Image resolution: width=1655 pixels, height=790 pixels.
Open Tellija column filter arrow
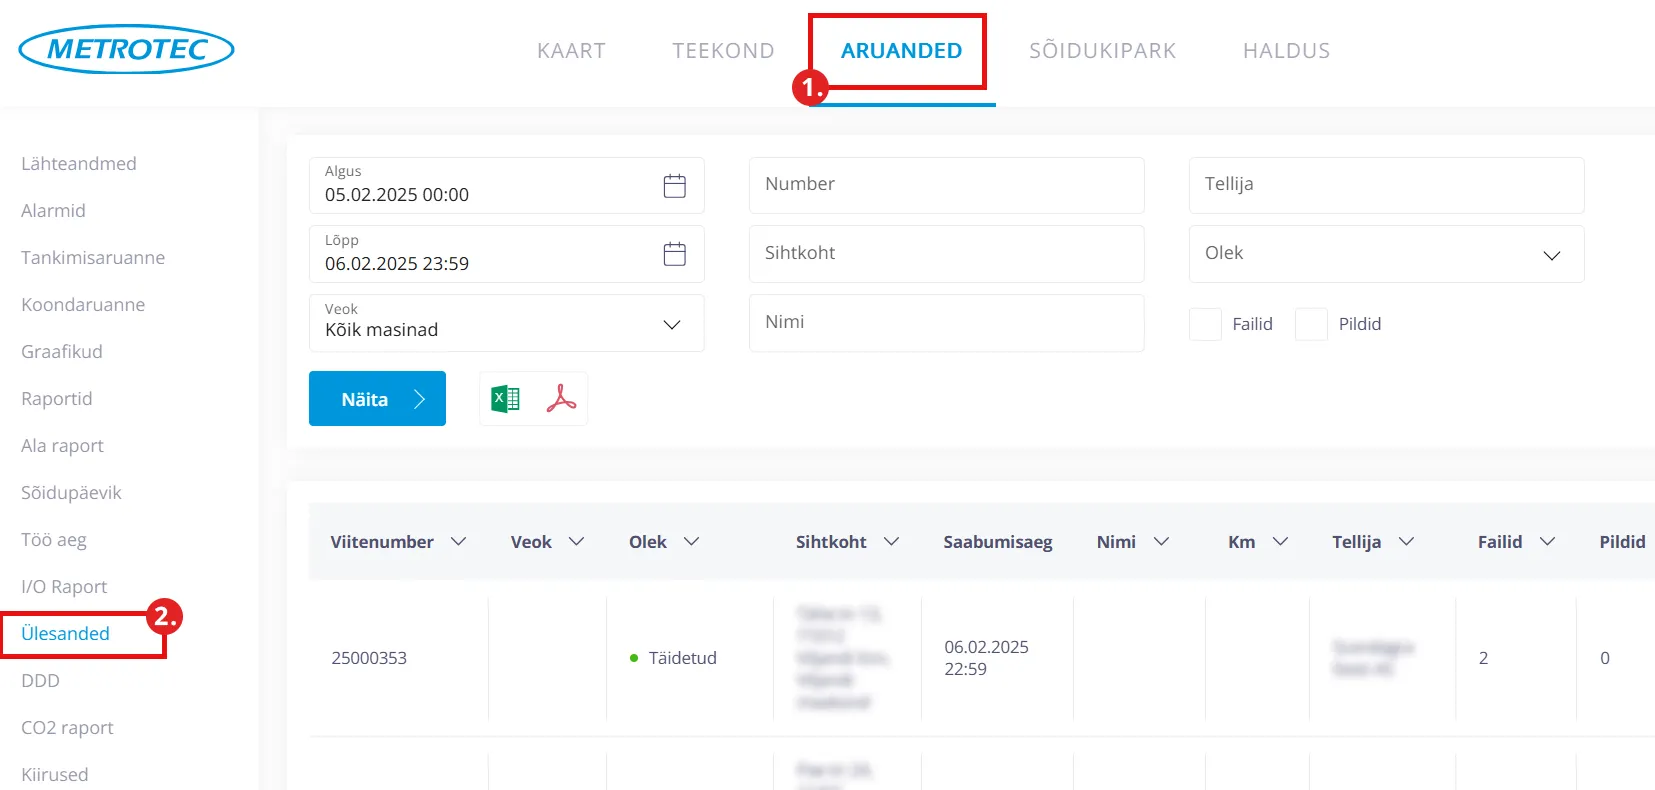click(1406, 541)
